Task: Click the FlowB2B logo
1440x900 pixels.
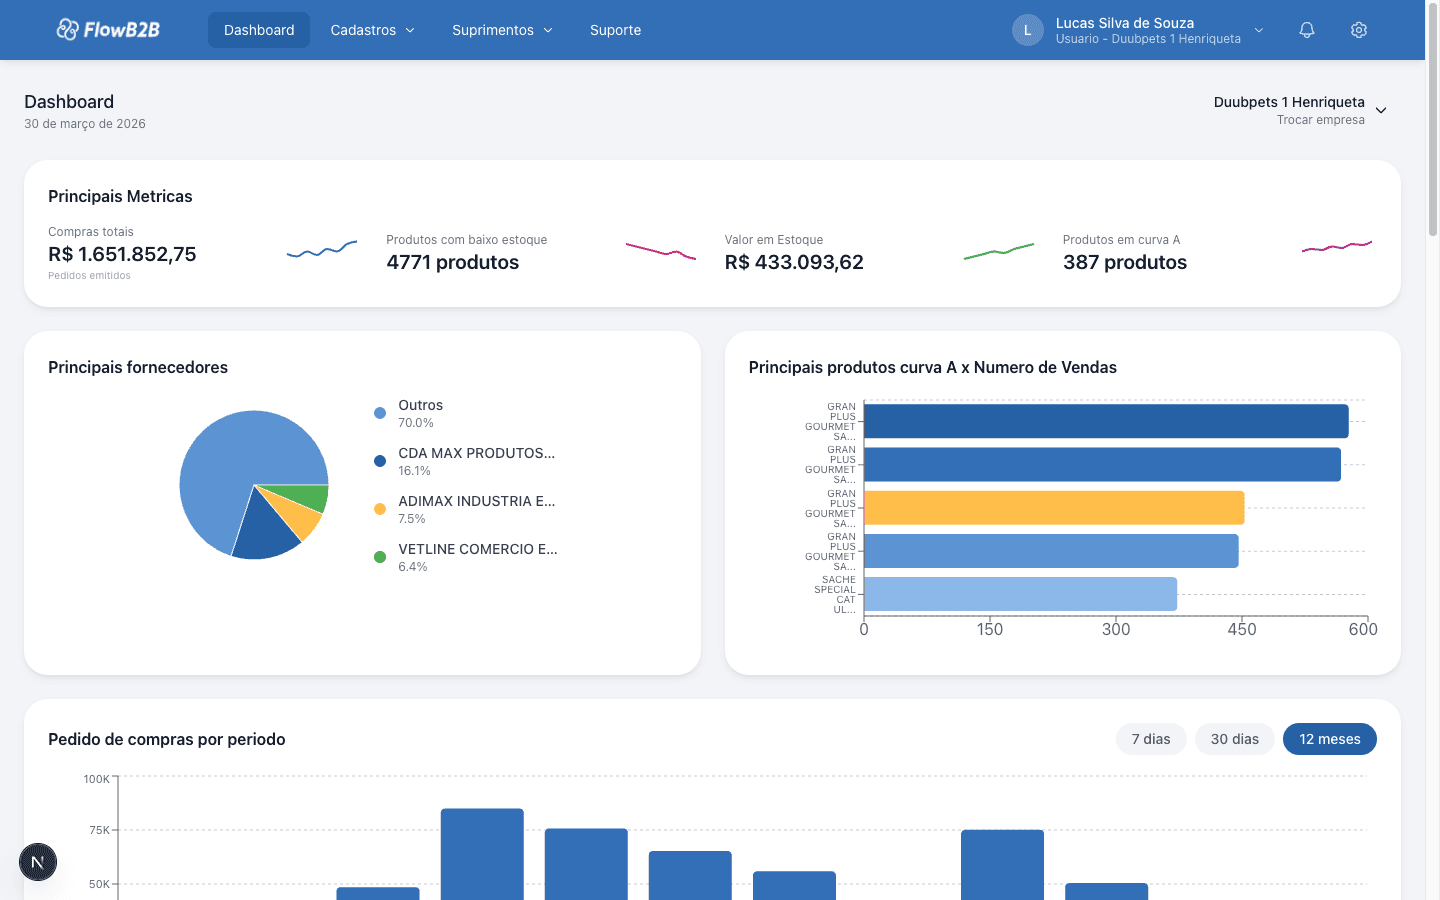Action: [x=108, y=30]
